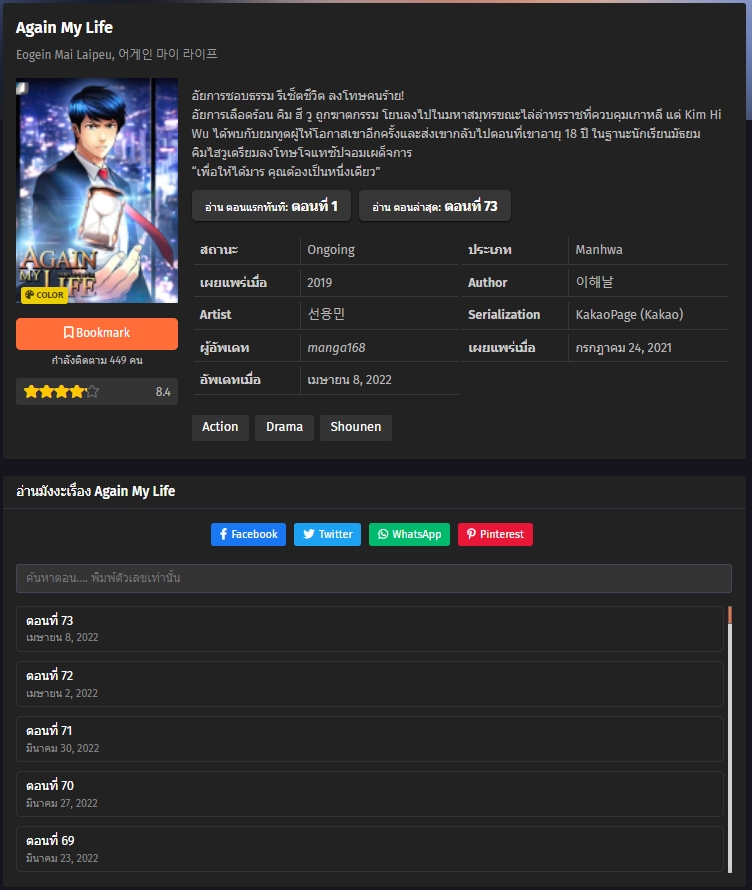Viewport: 752px width, 890px height.
Task: Open first chapter ตอนที่ 1 button
Action: point(271,206)
